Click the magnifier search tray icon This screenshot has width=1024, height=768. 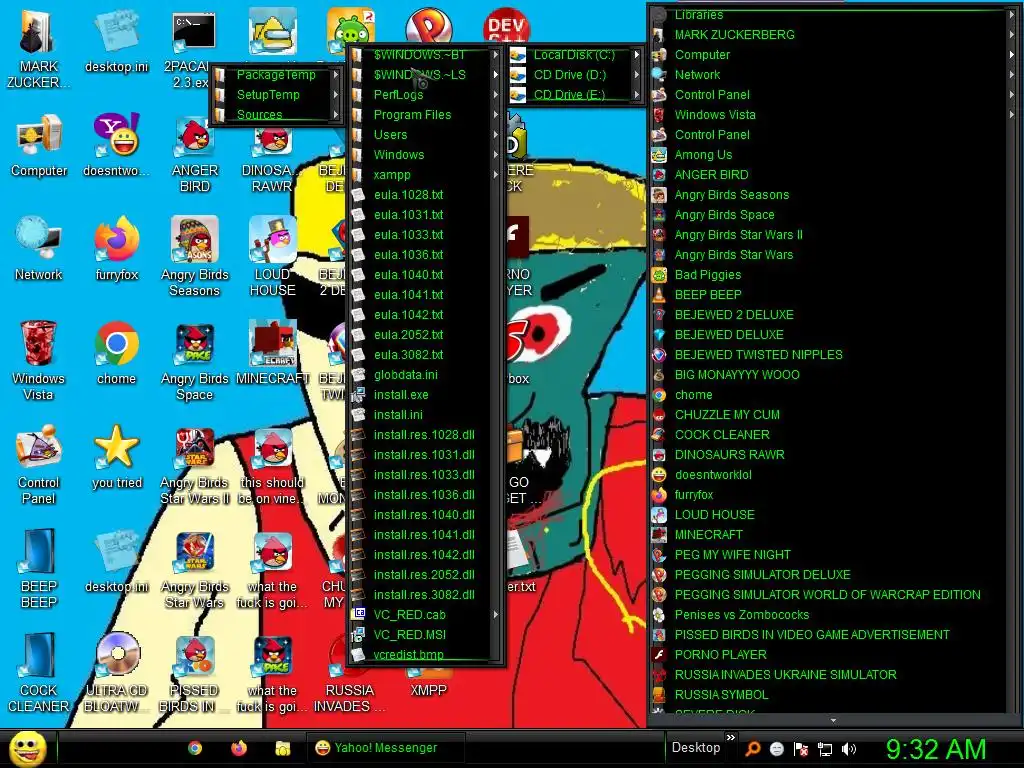coord(753,748)
